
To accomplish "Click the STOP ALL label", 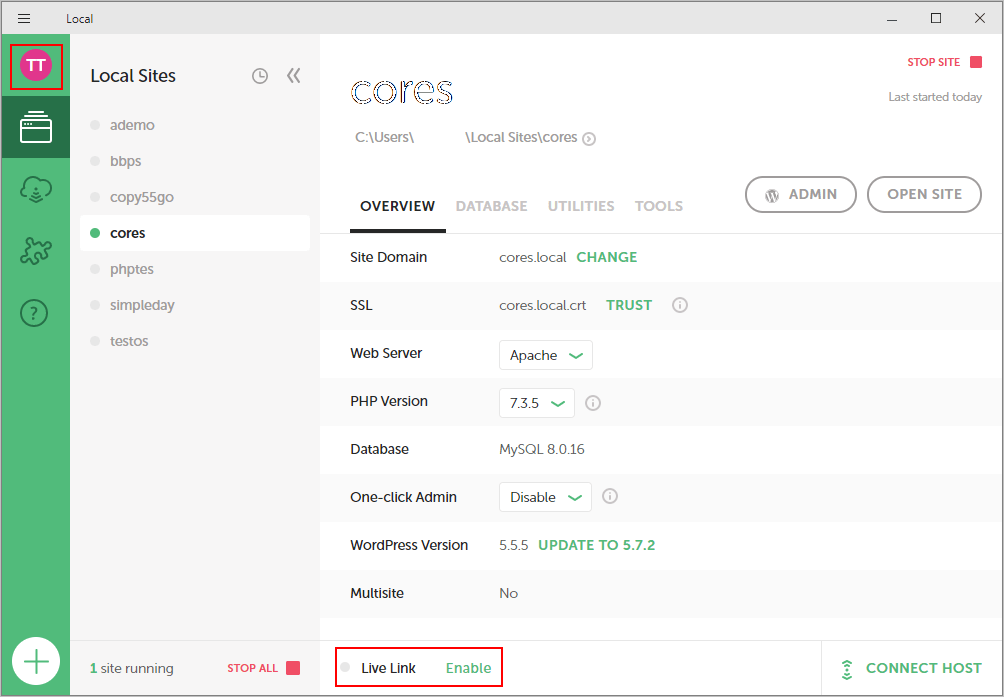I will (252, 668).
